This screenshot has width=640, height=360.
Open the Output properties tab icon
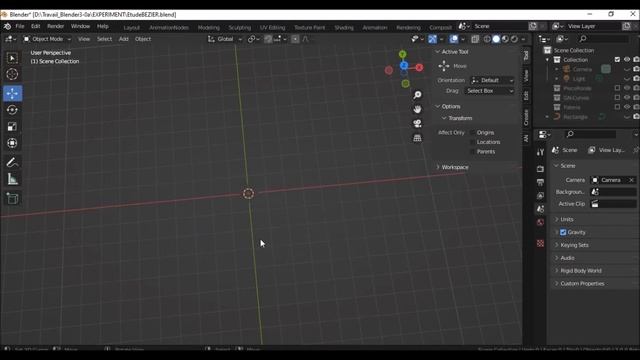pos(540,182)
